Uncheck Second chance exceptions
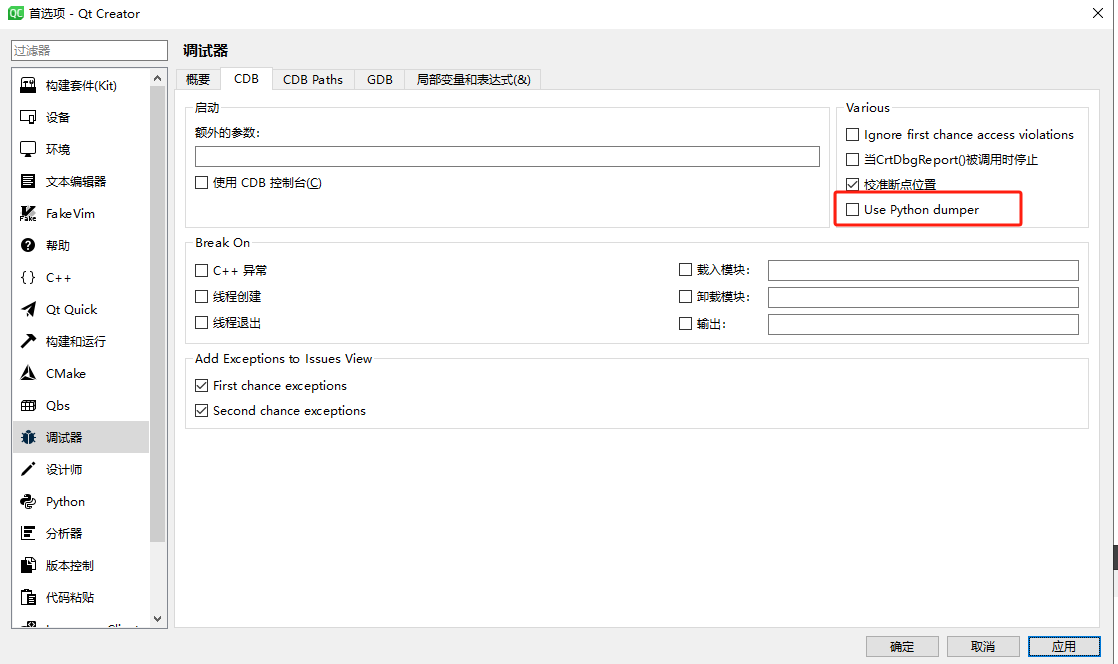1118x664 pixels. pyautogui.click(x=201, y=411)
